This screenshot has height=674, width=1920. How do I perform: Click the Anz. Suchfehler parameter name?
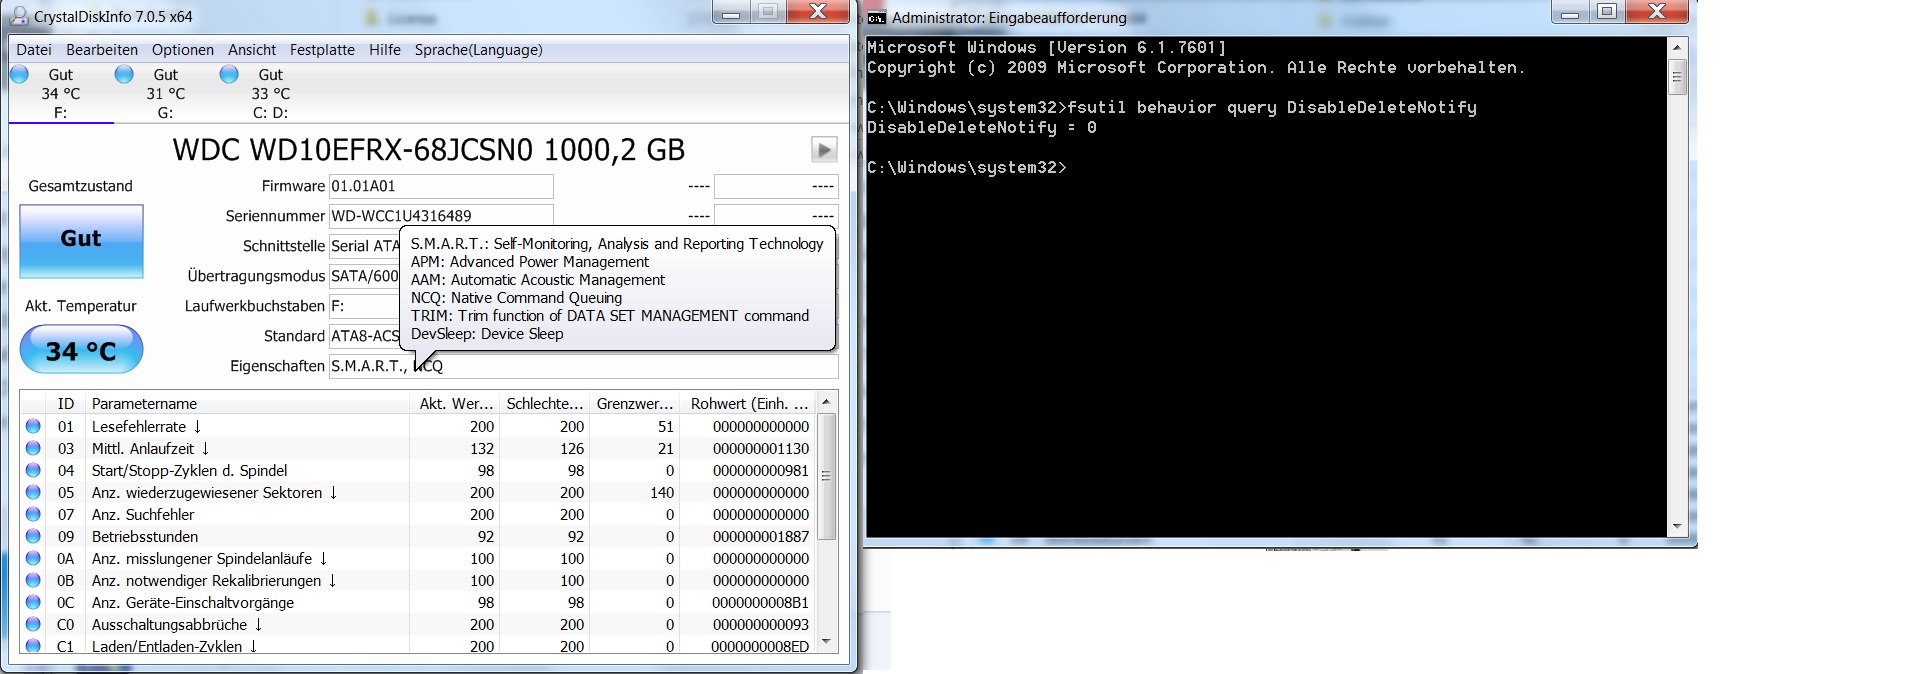click(143, 515)
